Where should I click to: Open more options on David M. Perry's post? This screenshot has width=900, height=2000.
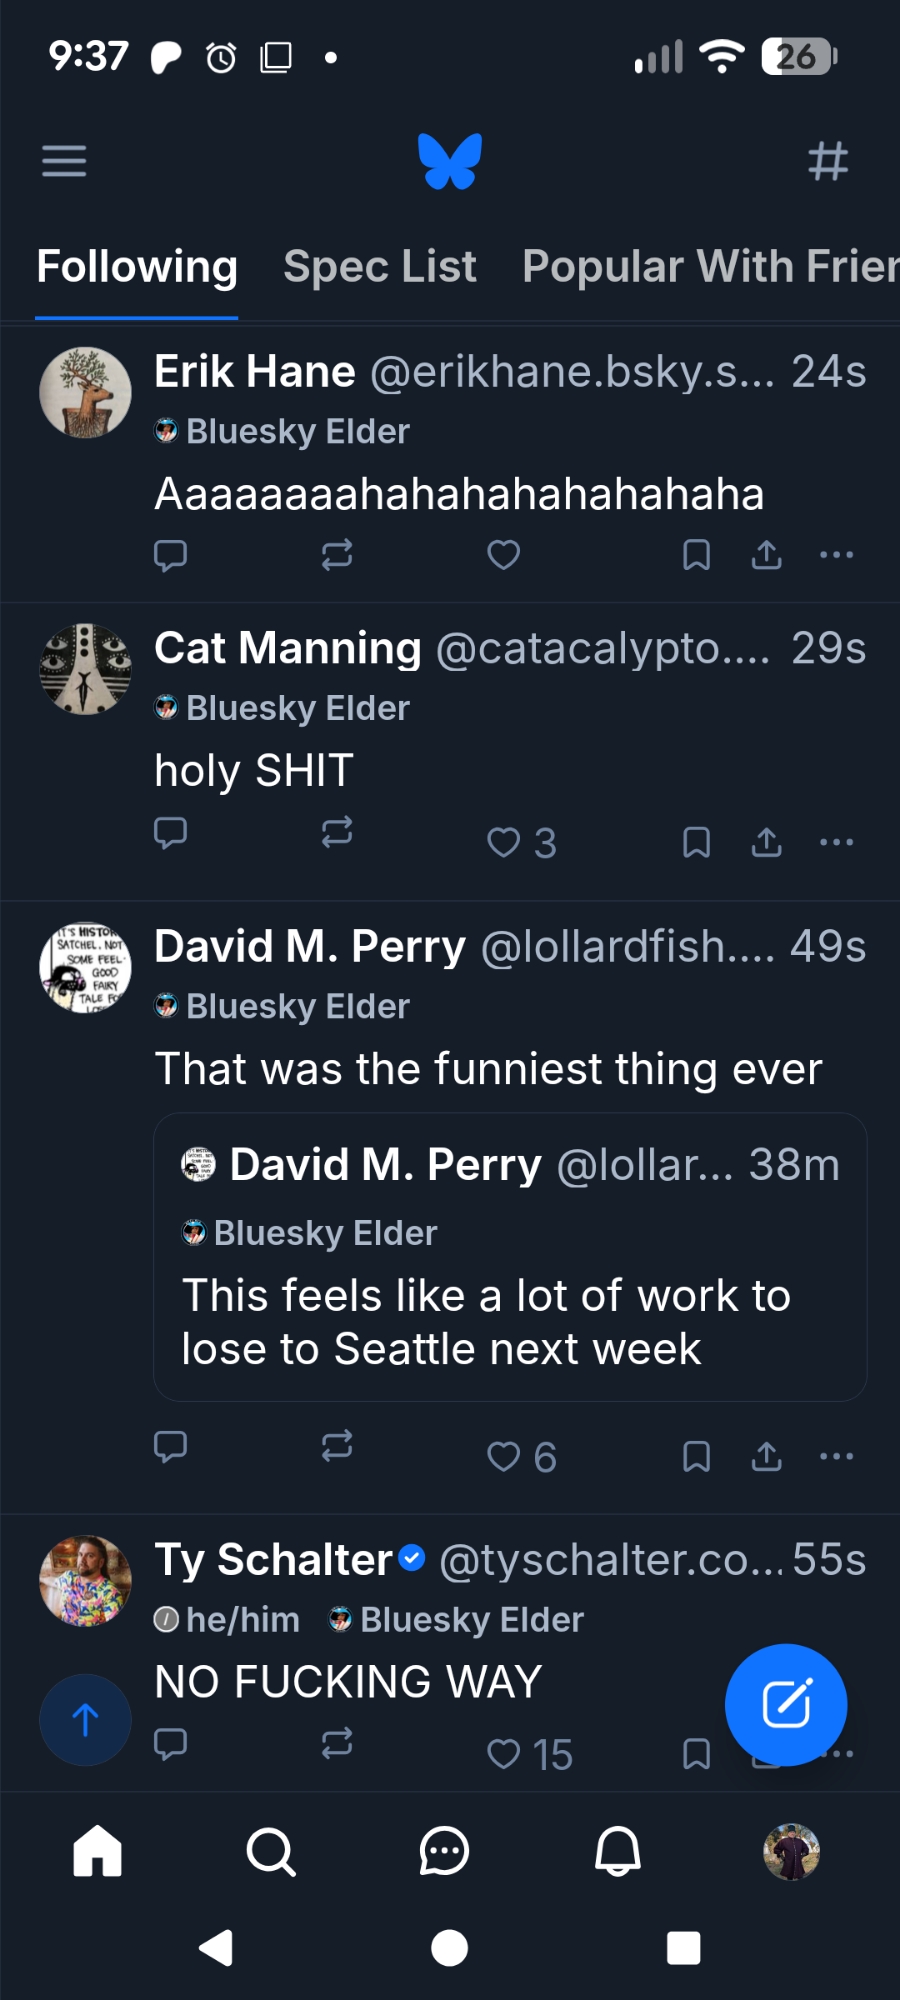(x=836, y=1457)
